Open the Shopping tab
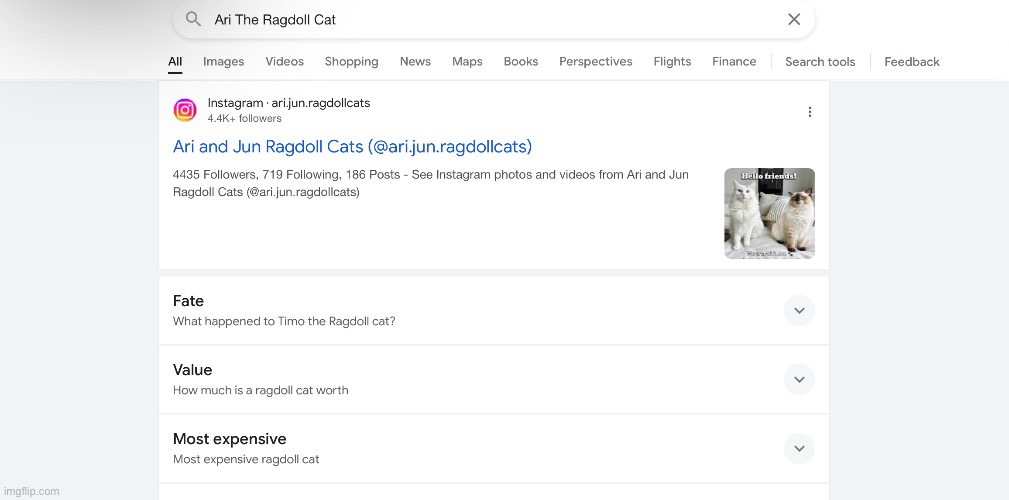The image size is (1009, 500). (x=351, y=62)
